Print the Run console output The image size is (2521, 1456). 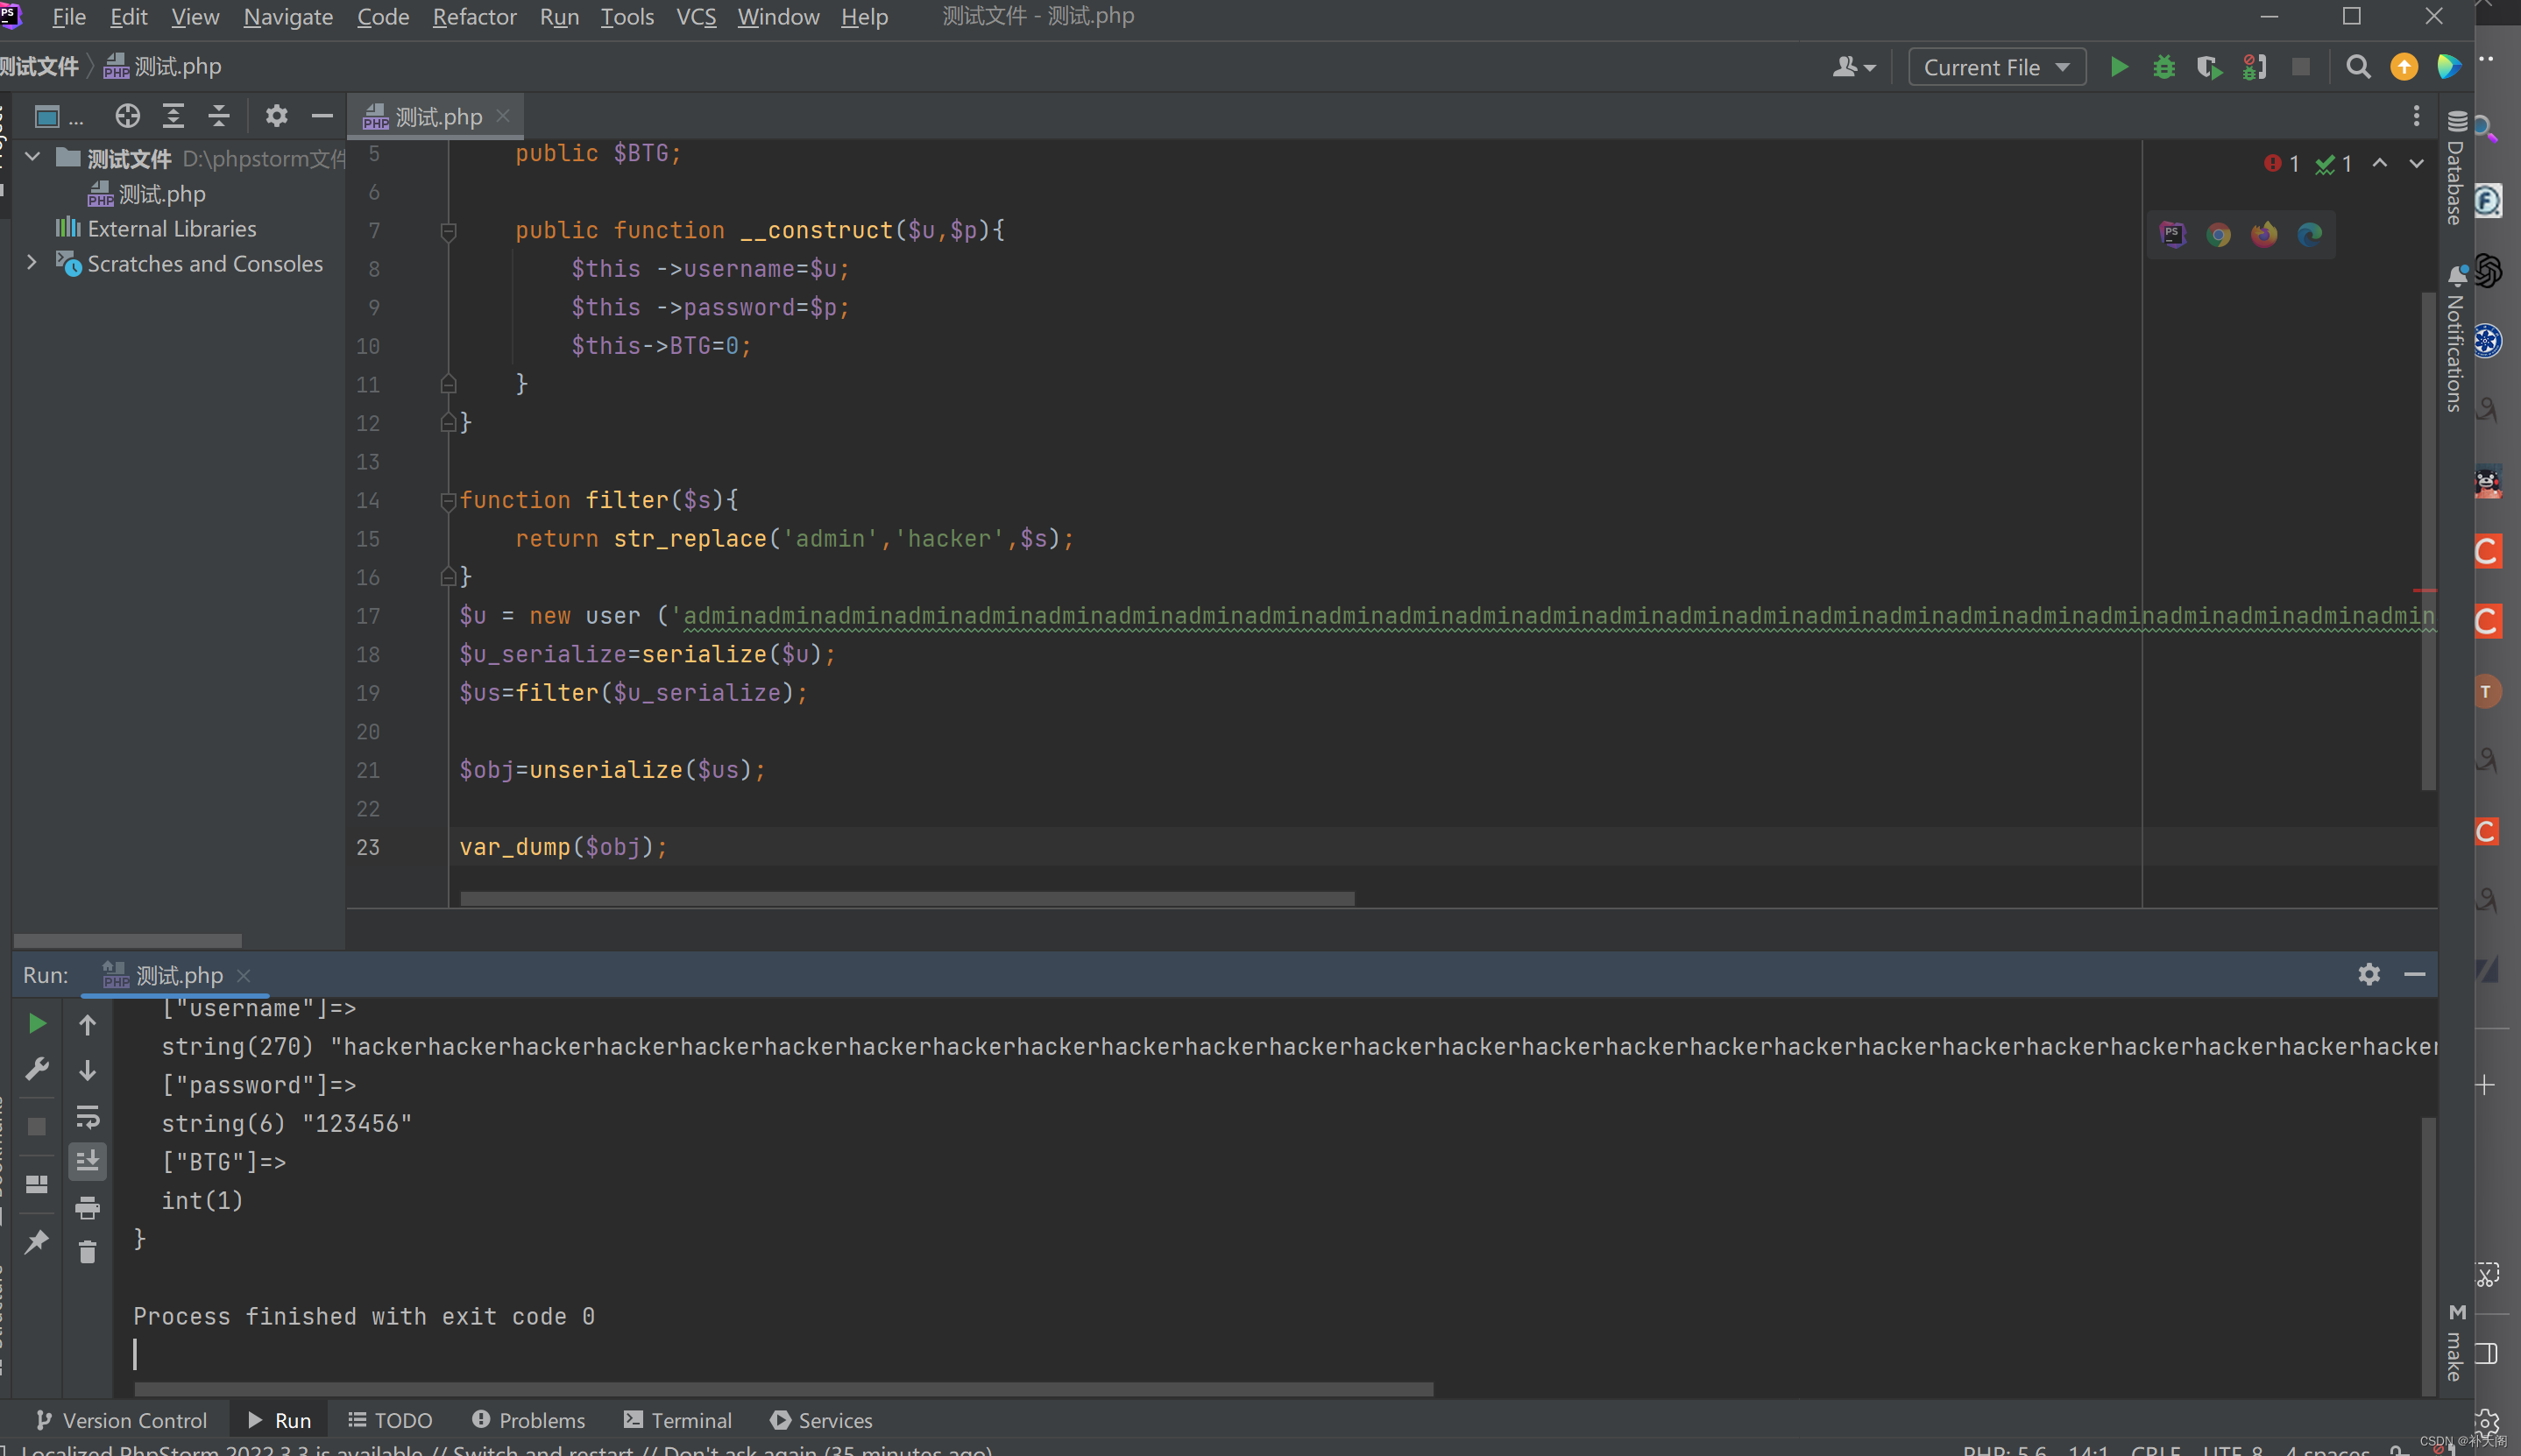pos(88,1208)
